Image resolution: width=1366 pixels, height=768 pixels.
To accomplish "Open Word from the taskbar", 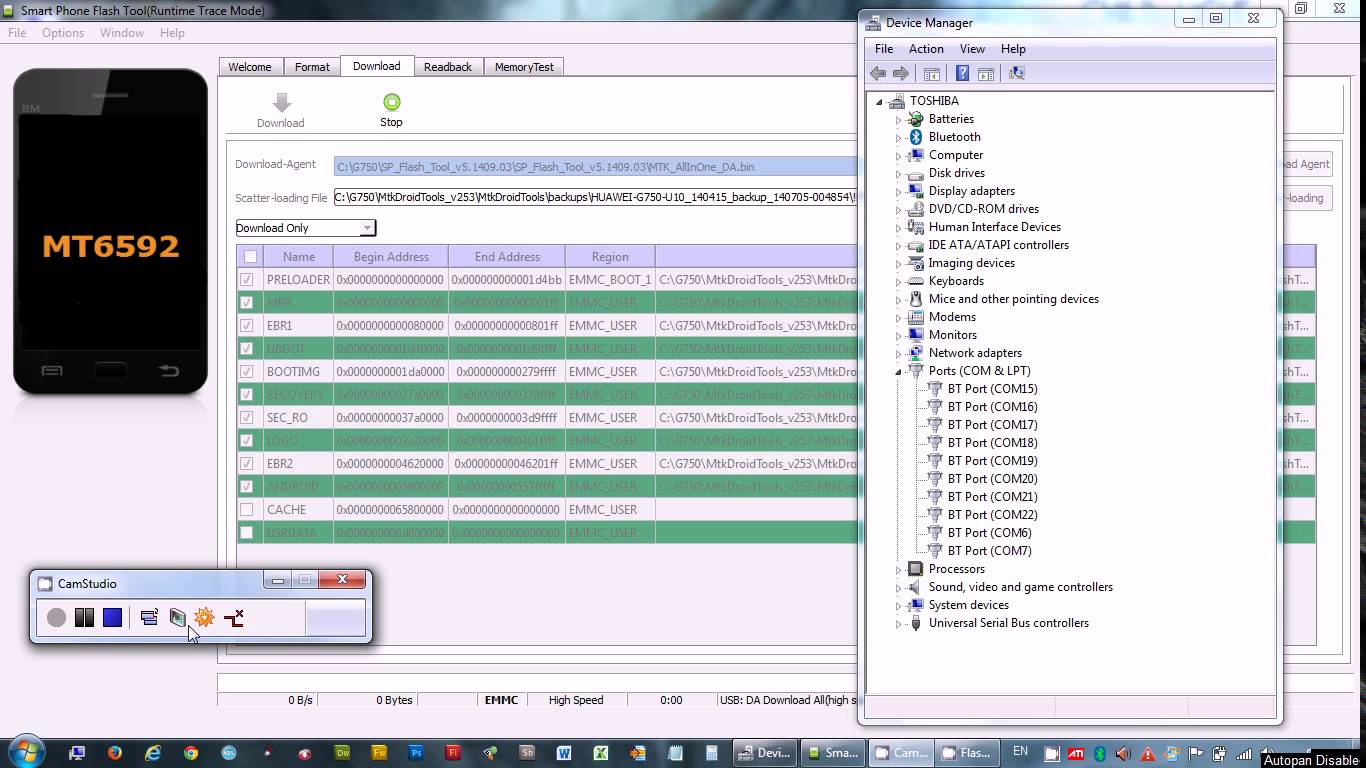I will tap(564, 752).
